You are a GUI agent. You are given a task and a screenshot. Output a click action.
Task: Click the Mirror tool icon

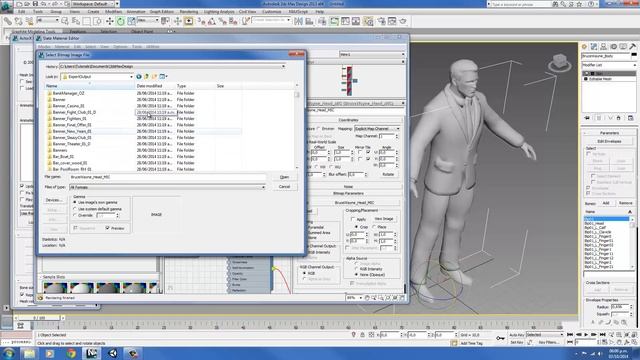298,21
